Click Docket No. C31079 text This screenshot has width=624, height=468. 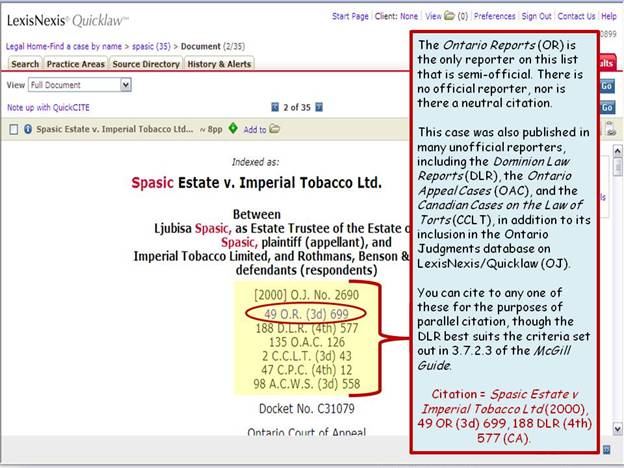pos(306,409)
